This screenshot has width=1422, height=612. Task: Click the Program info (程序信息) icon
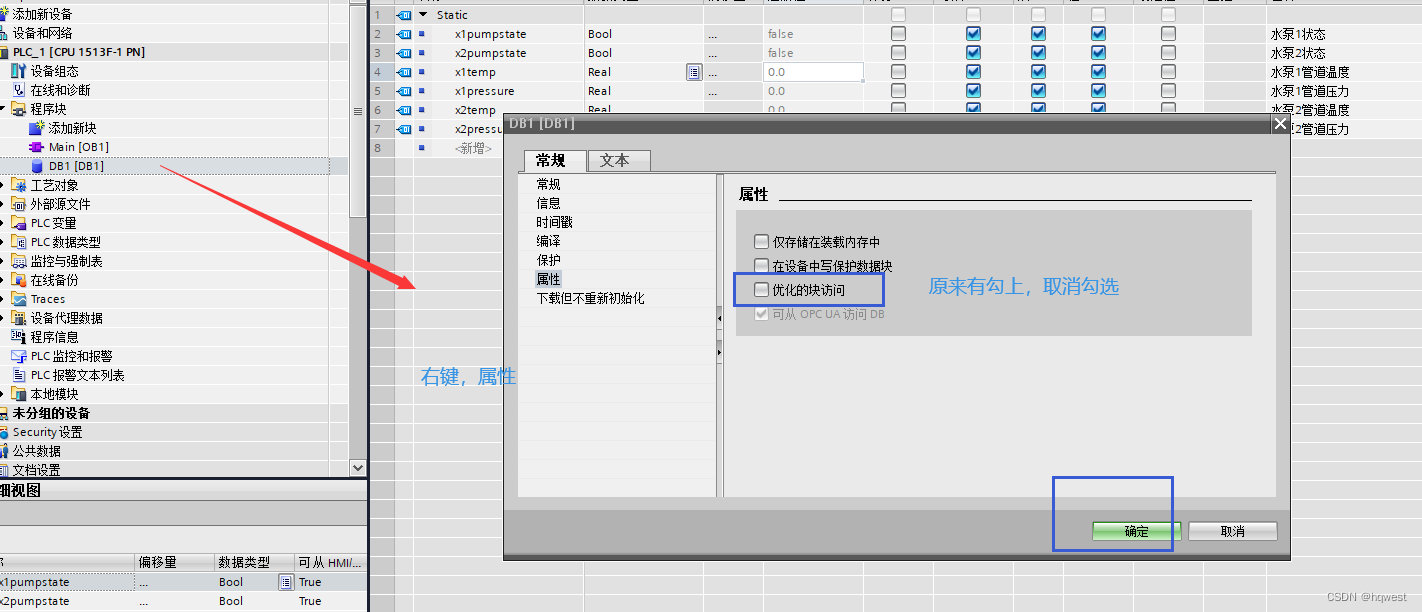(19, 337)
